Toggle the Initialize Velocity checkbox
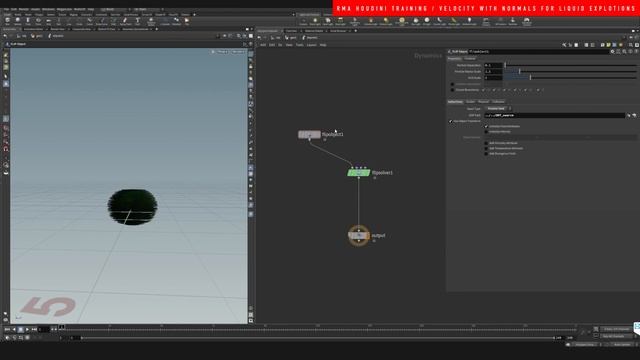640x360 pixels. click(486, 132)
